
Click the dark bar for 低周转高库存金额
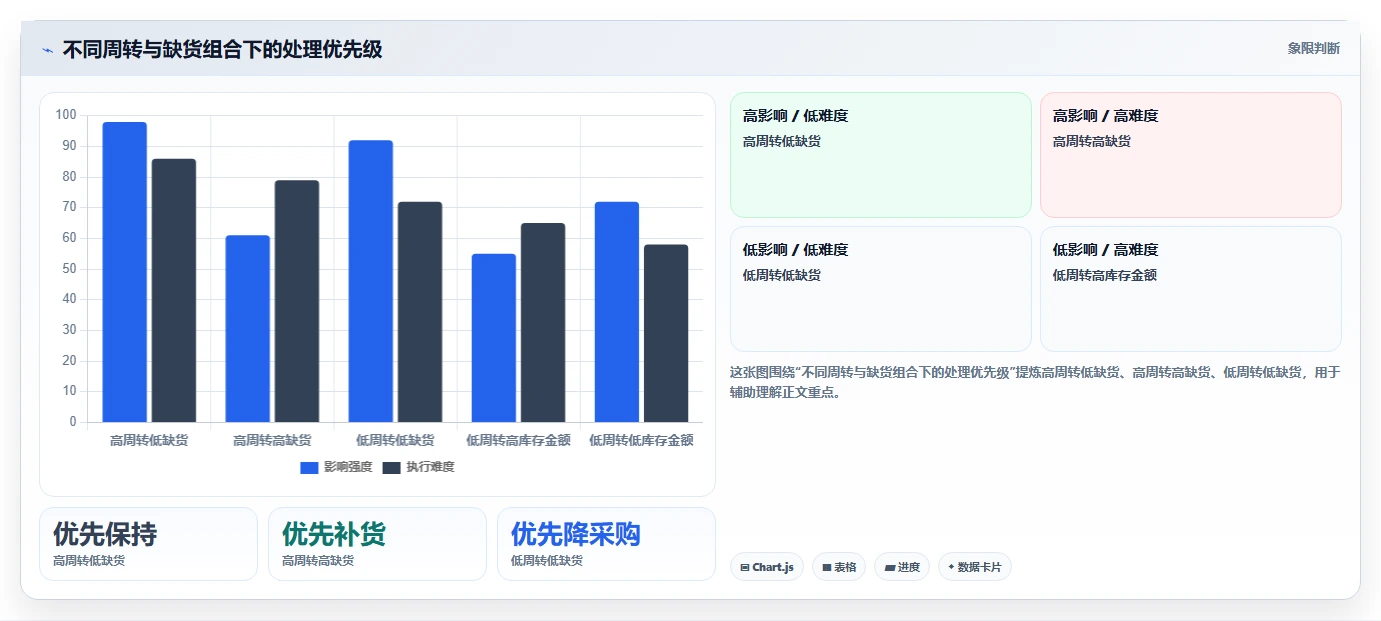click(x=543, y=323)
